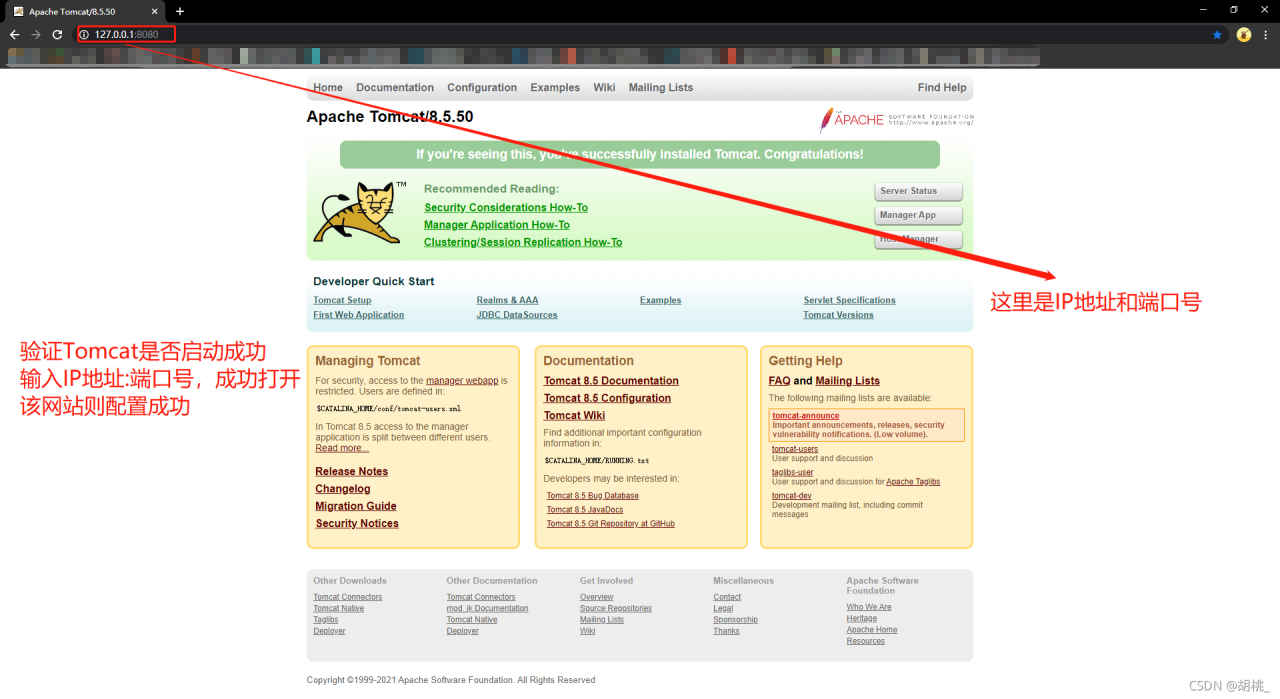The image size is (1280, 699).
Task: Open the Home nav item
Action: coord(328,88)
